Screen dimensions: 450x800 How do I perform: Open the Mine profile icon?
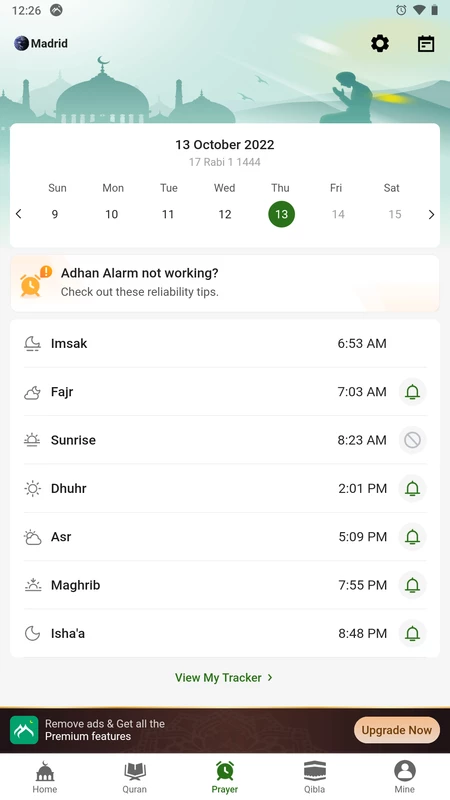405,771
